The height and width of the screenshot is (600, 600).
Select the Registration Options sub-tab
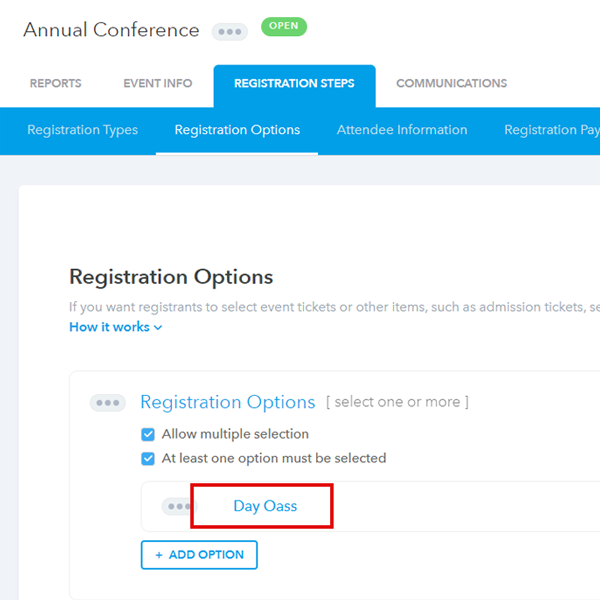237,130
